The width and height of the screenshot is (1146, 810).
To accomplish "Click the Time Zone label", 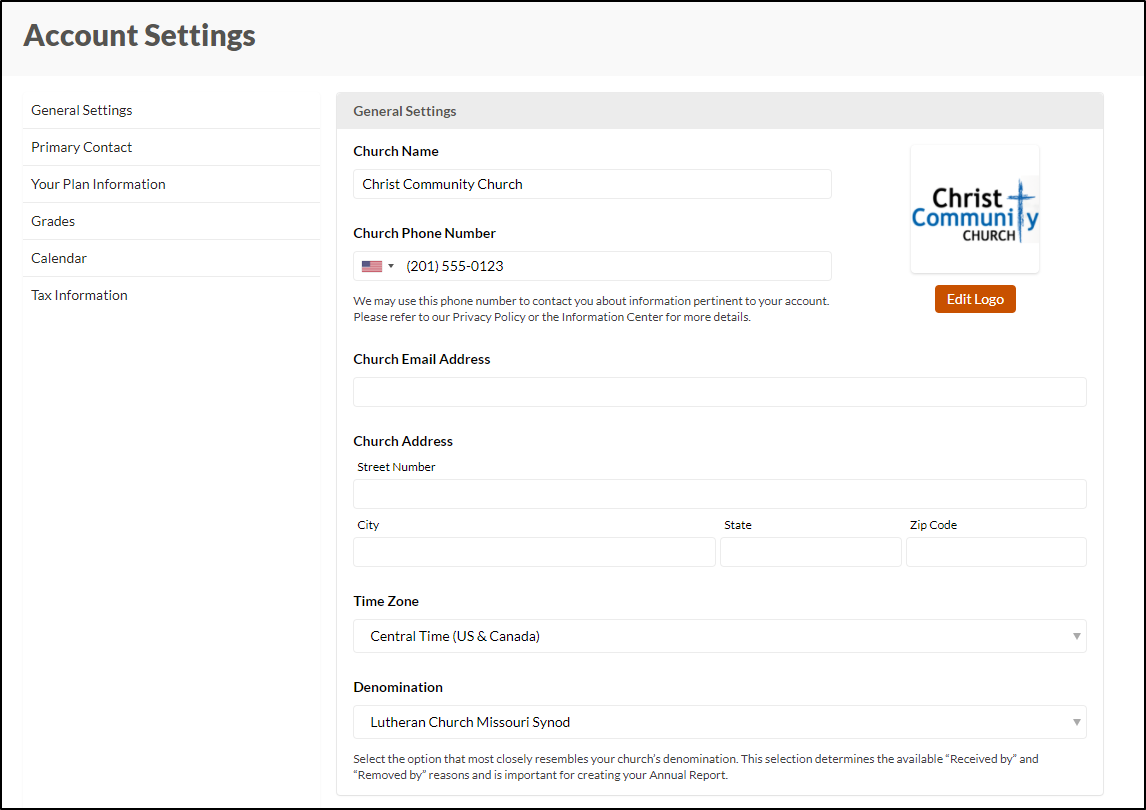I will point(386,602).
